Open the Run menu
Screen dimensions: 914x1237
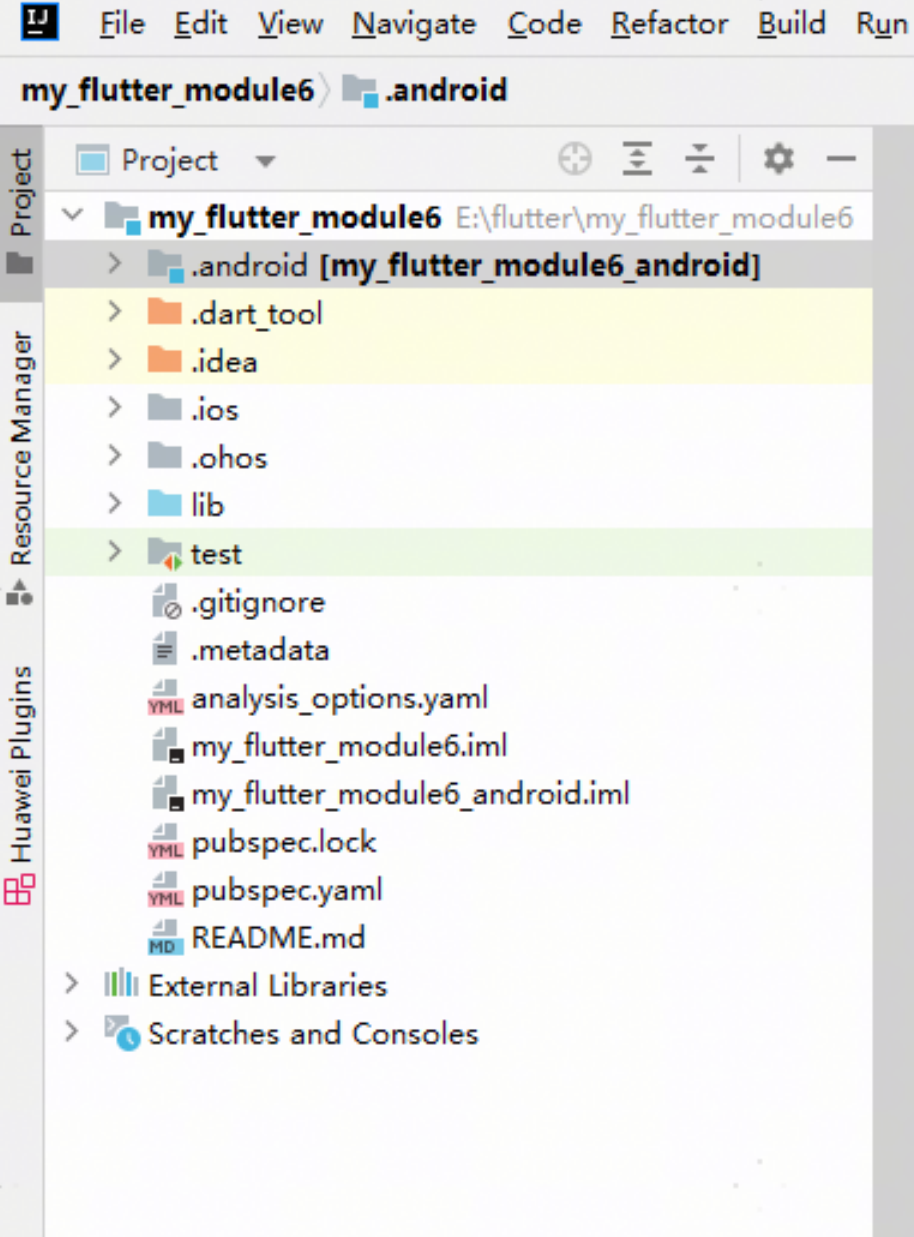[x=882, y=23]
